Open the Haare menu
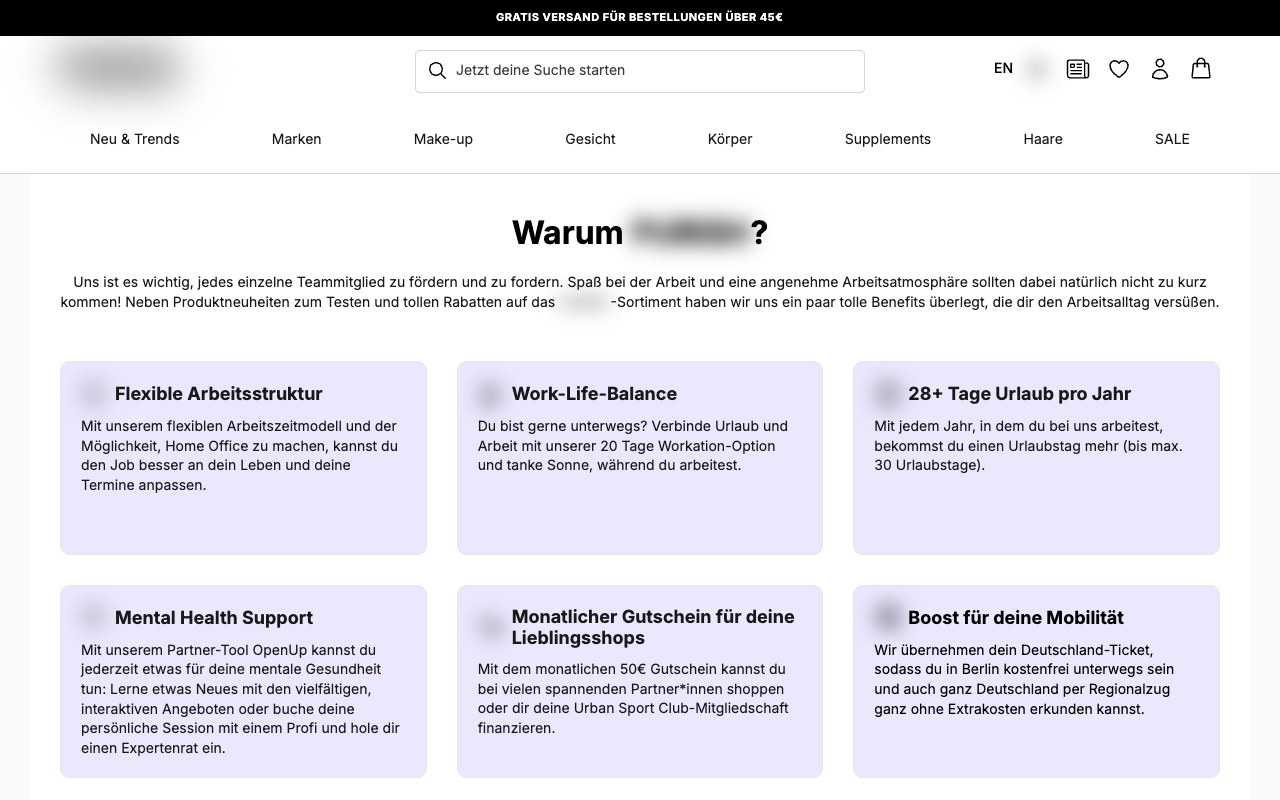Image resolution: width=1280 pixels, height=800 pixels. pos(1043,139)
